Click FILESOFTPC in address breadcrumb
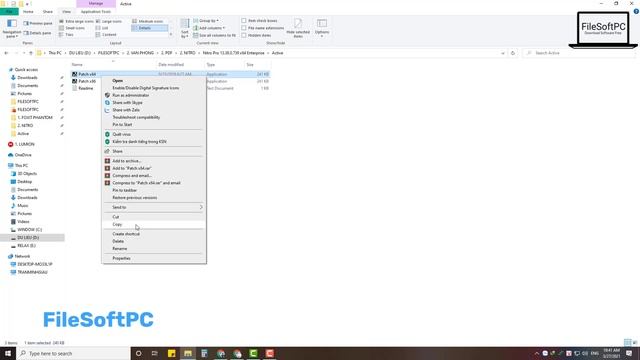The width and height of the screenshot is (640, 360). (108, 53)
